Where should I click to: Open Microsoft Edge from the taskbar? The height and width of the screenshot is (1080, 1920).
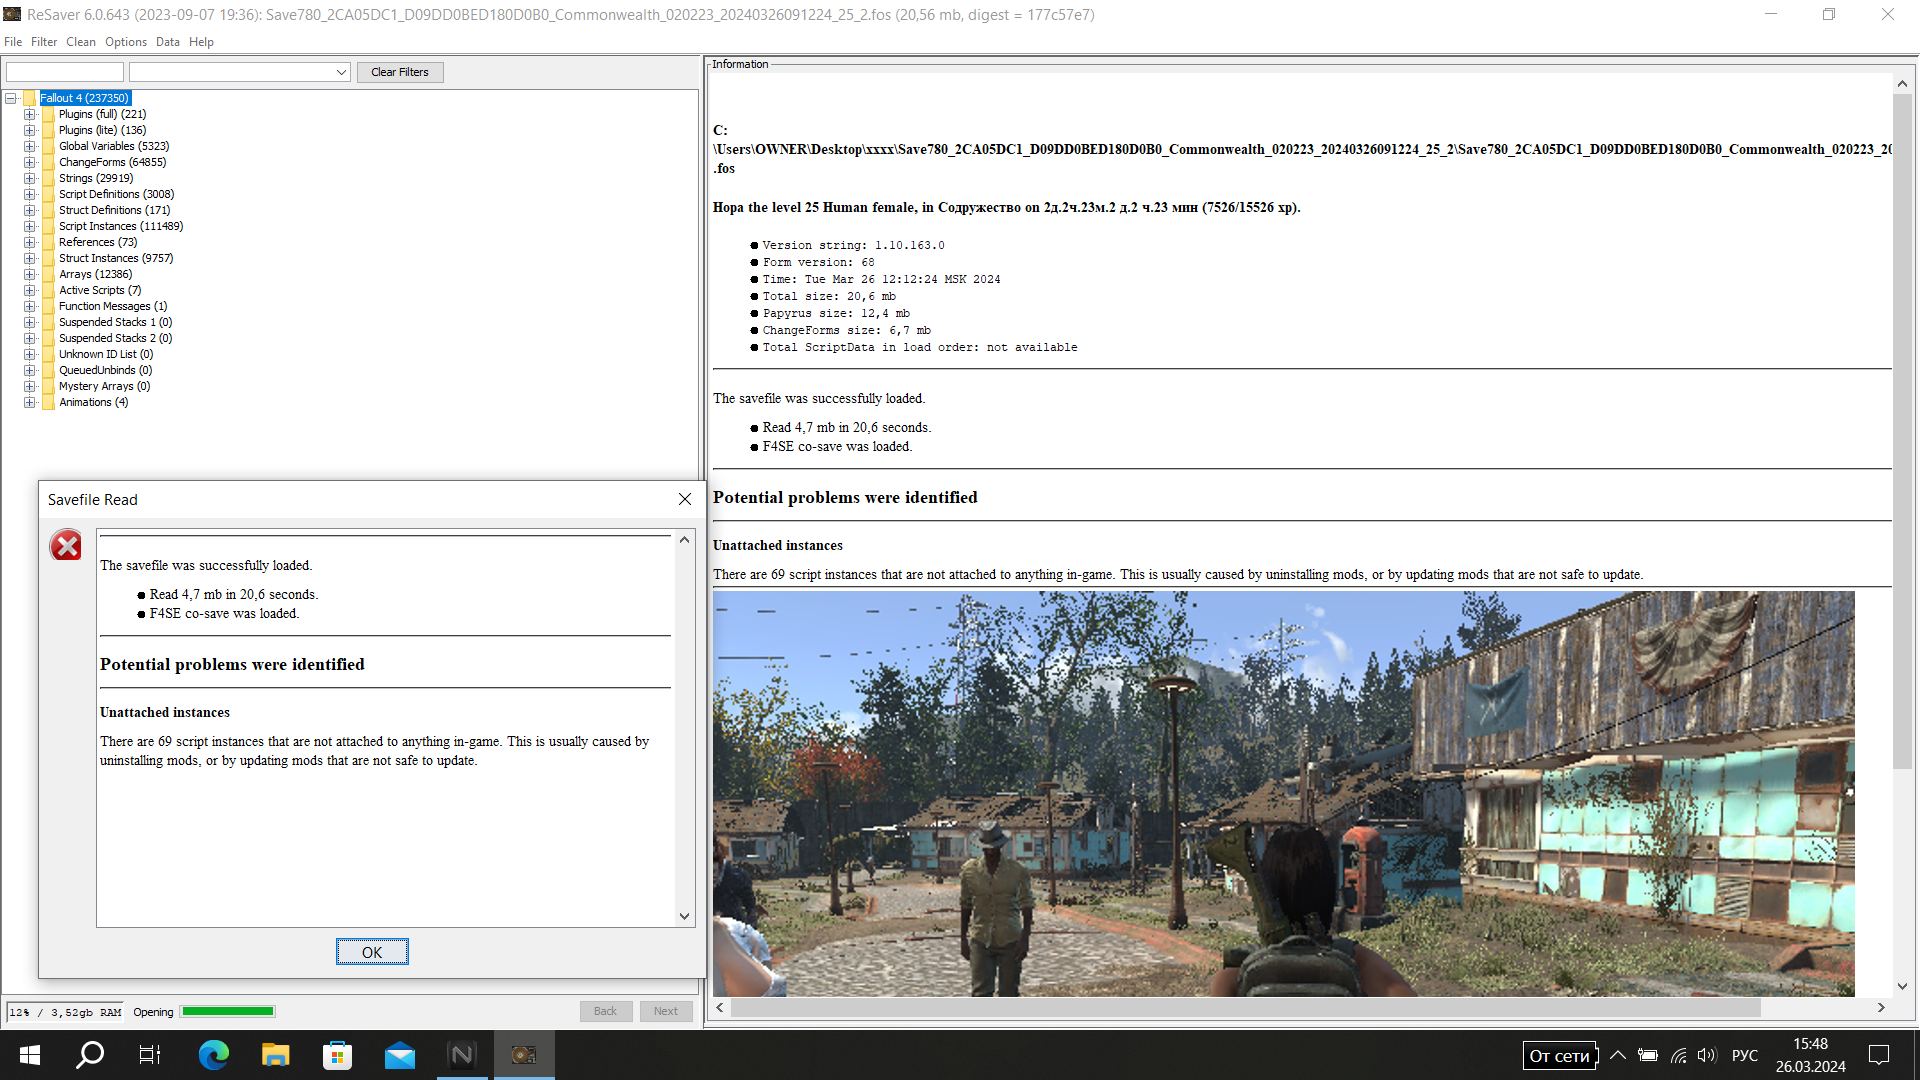[213, 1055]
